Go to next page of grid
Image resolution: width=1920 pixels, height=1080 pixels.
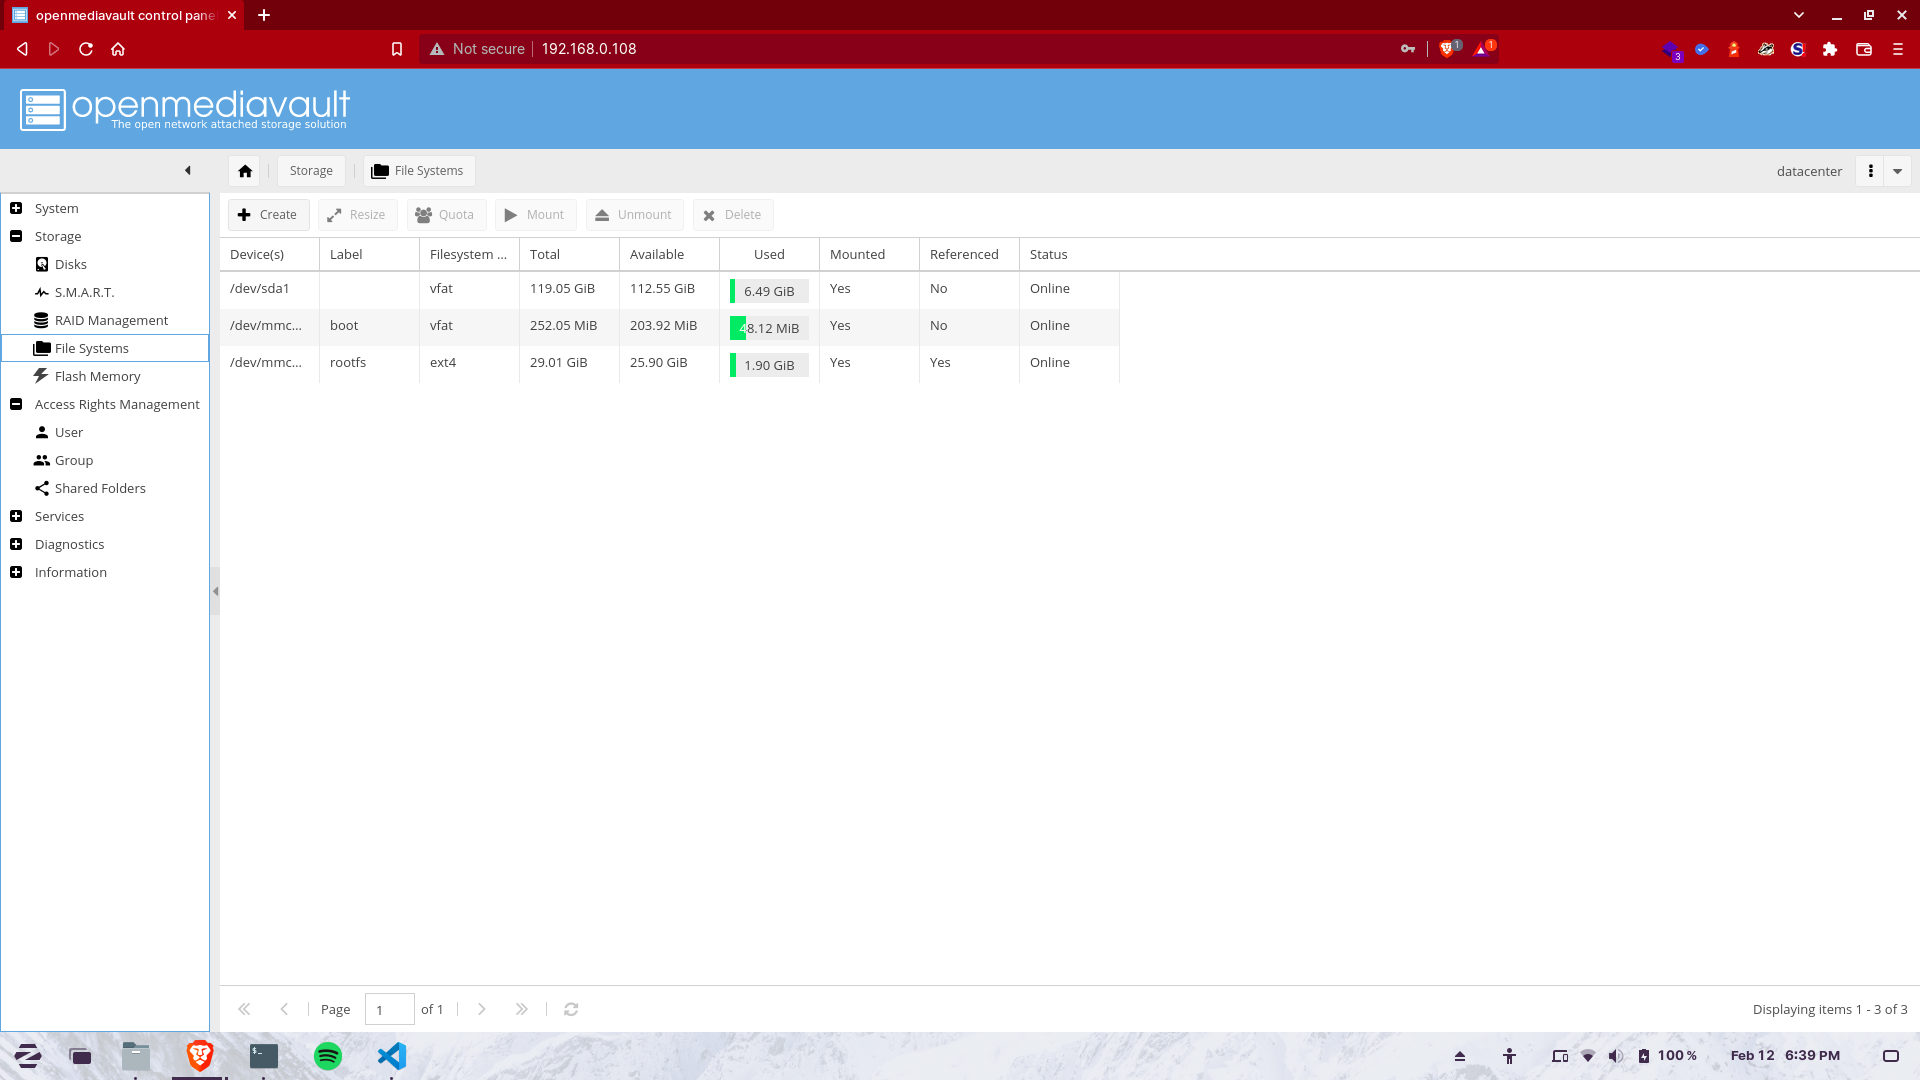(482, 1009)
